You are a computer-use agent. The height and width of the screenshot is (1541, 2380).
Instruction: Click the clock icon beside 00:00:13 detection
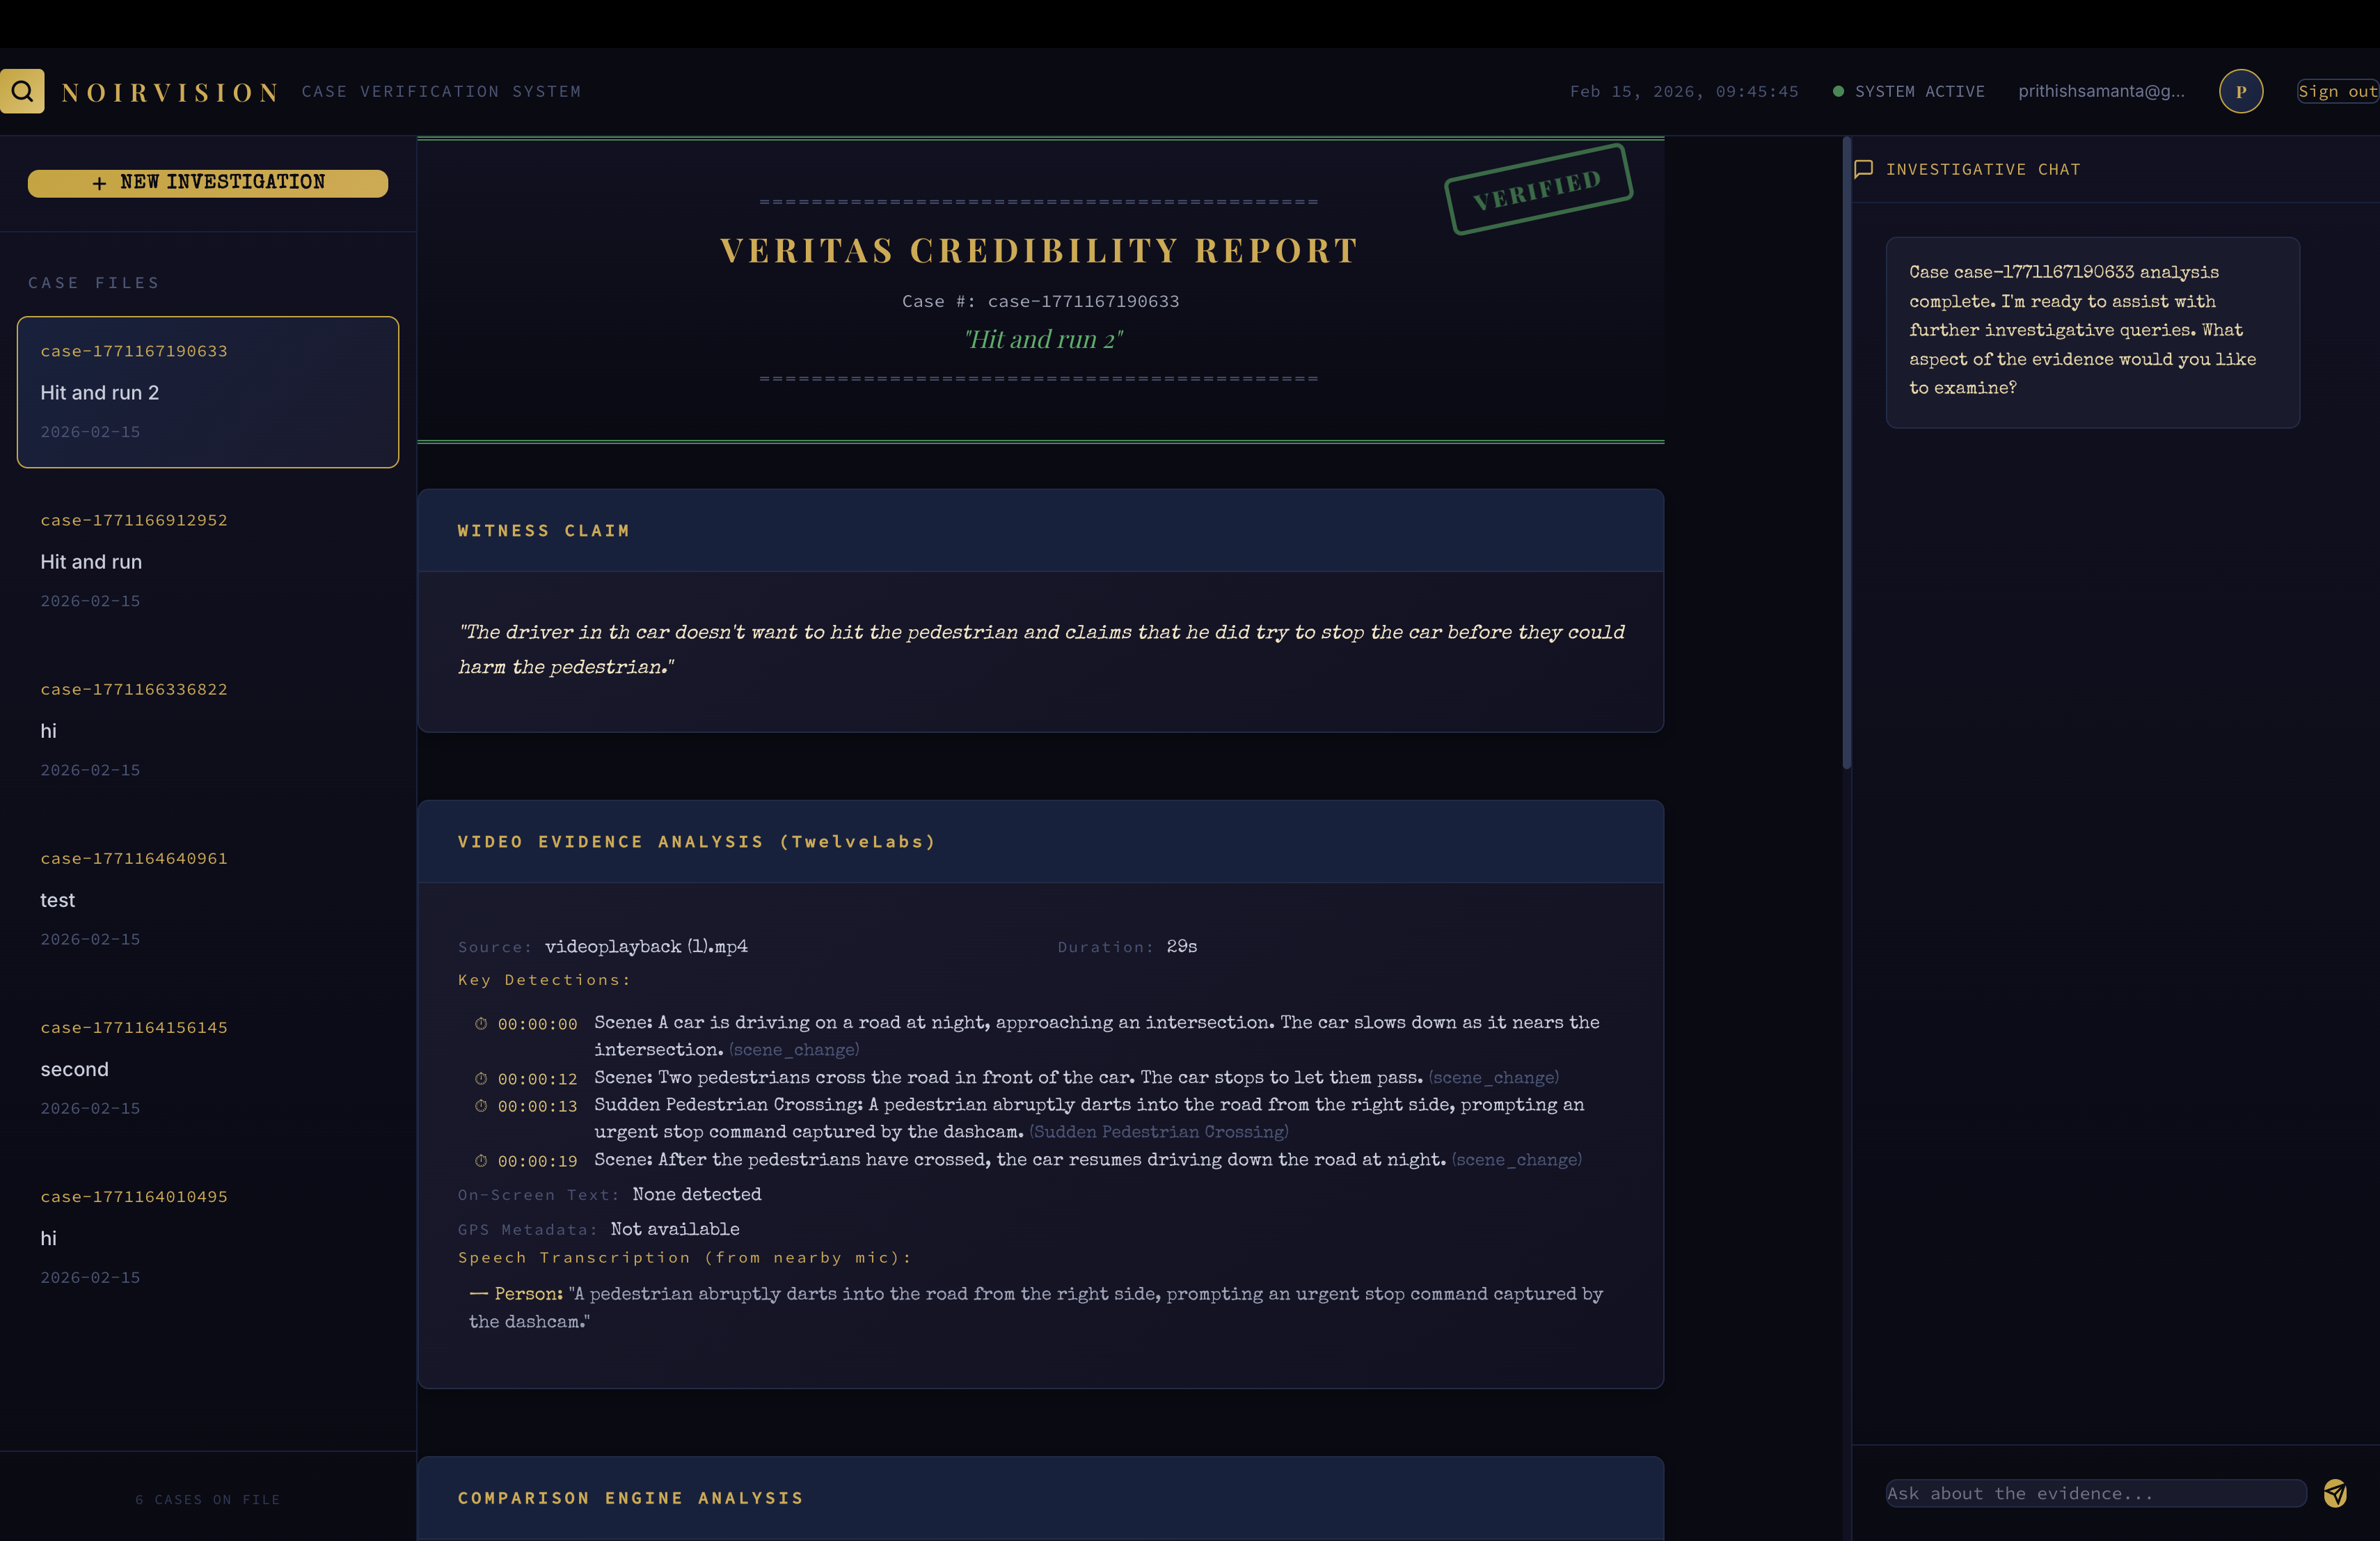point(481,1106)
